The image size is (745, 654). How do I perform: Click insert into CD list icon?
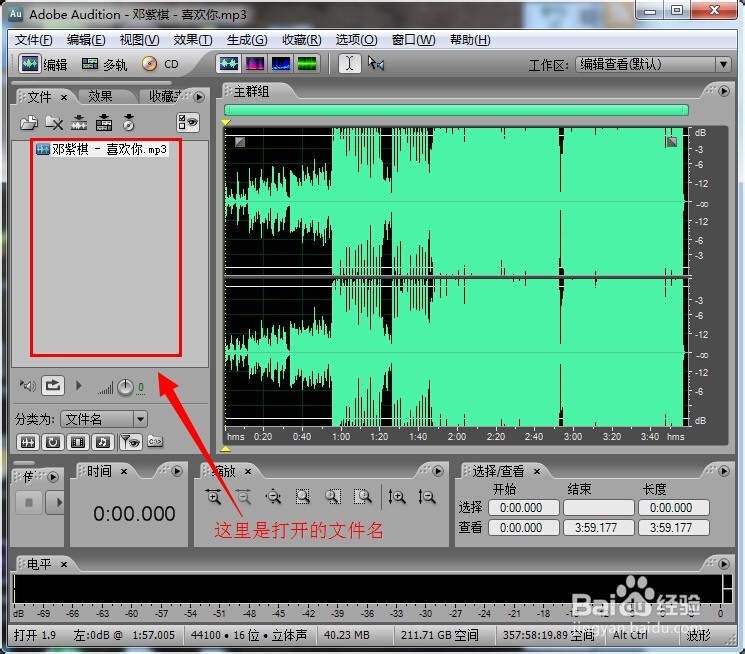(x=129, y=123)
